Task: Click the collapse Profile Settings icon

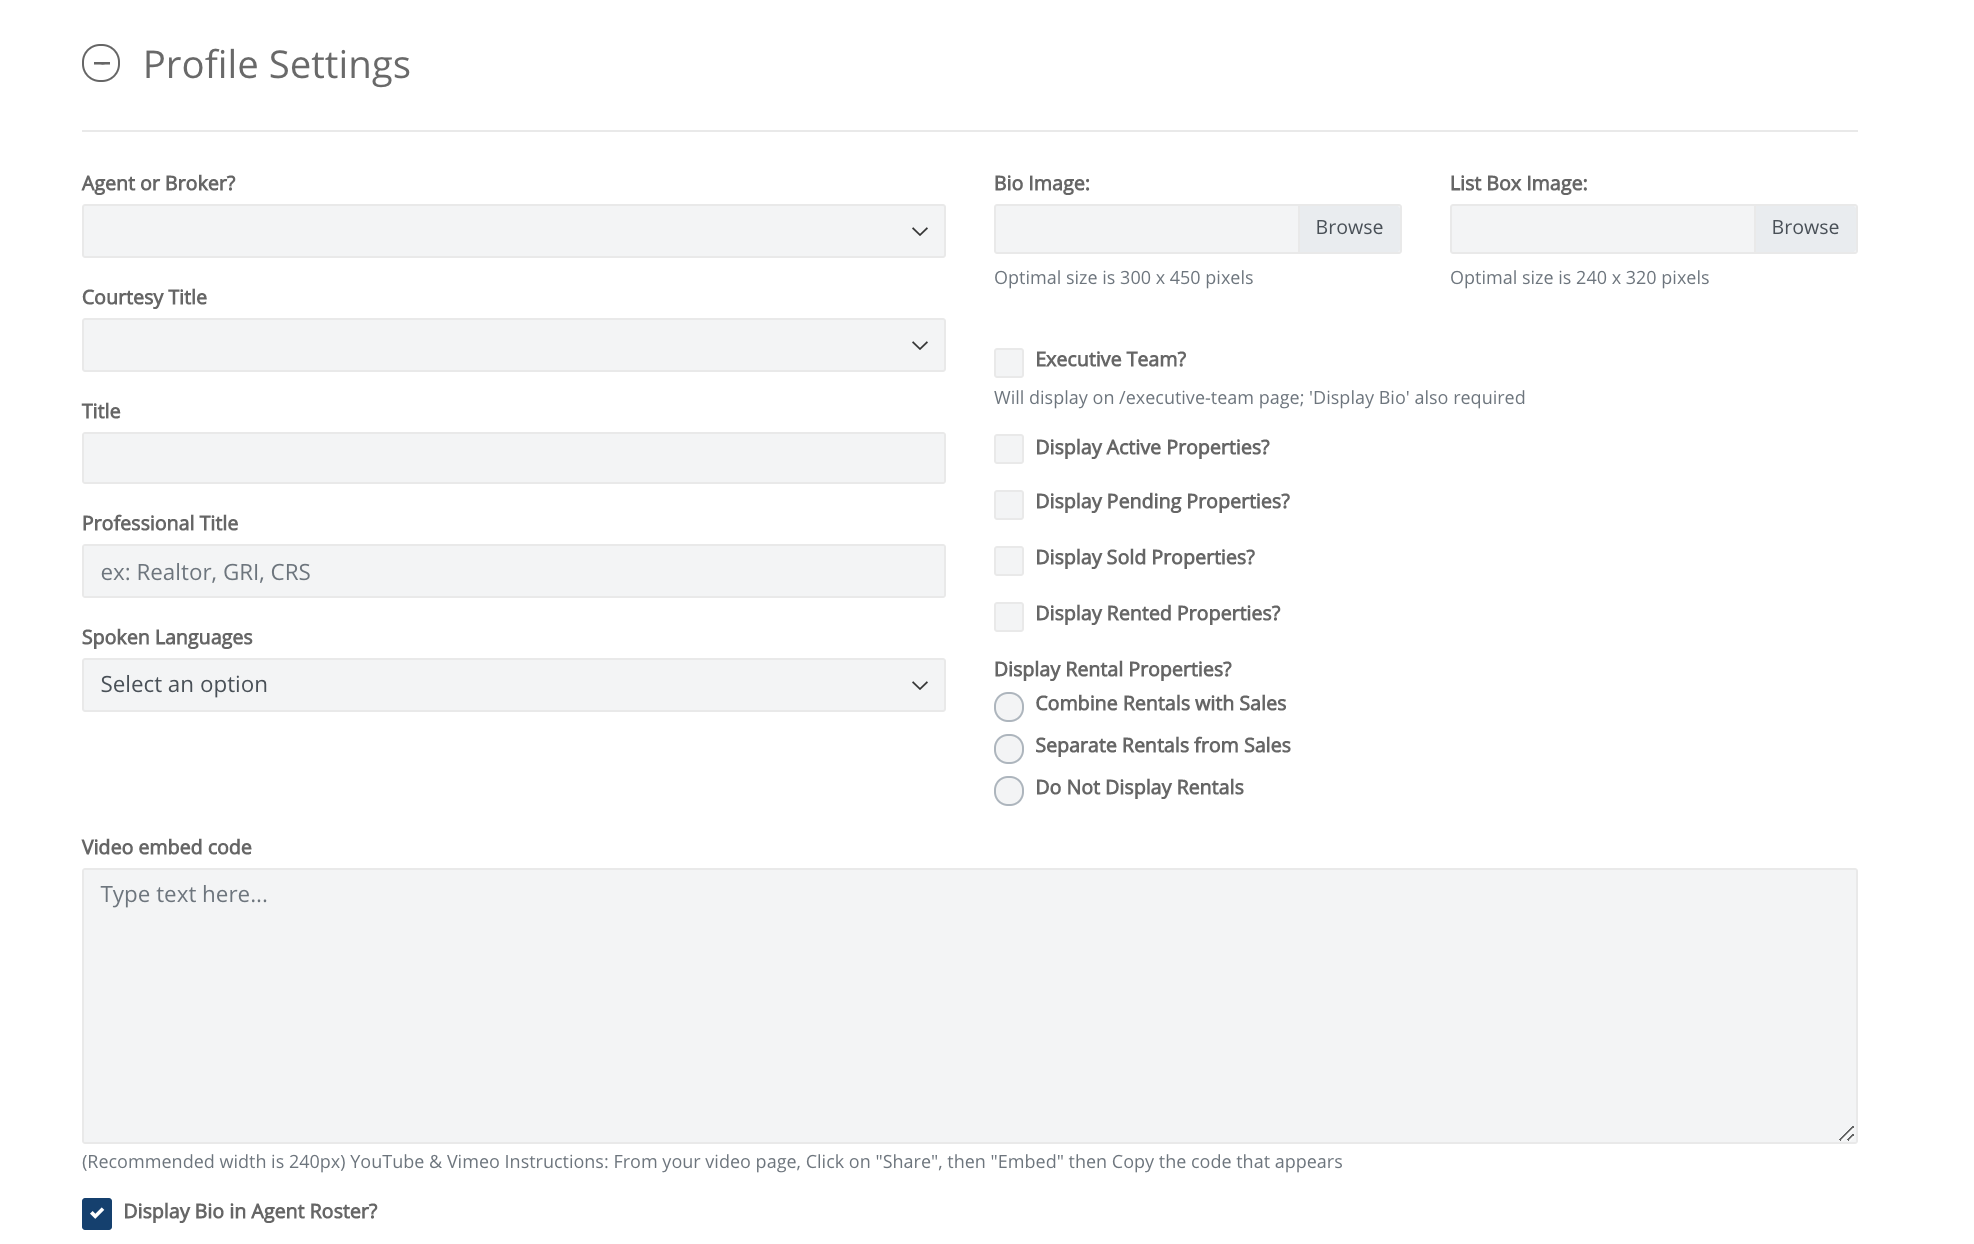Action: tap(102, 63)
